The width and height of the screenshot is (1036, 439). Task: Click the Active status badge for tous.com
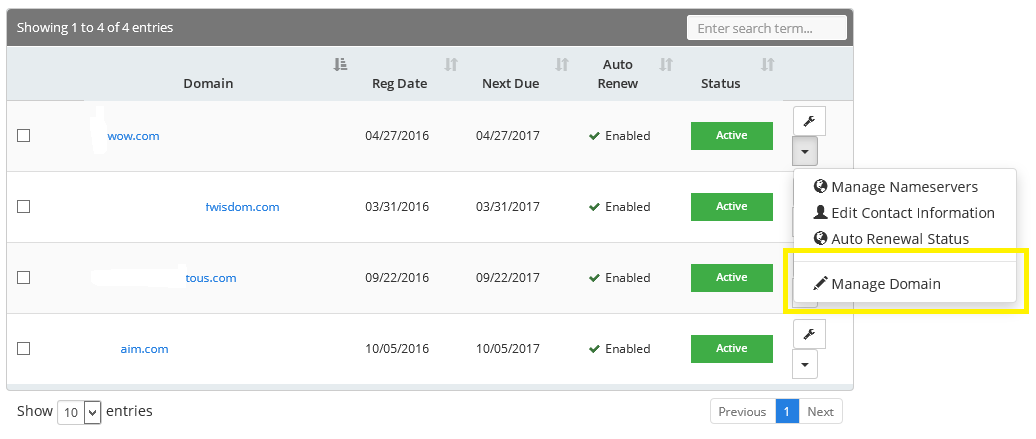731,278
